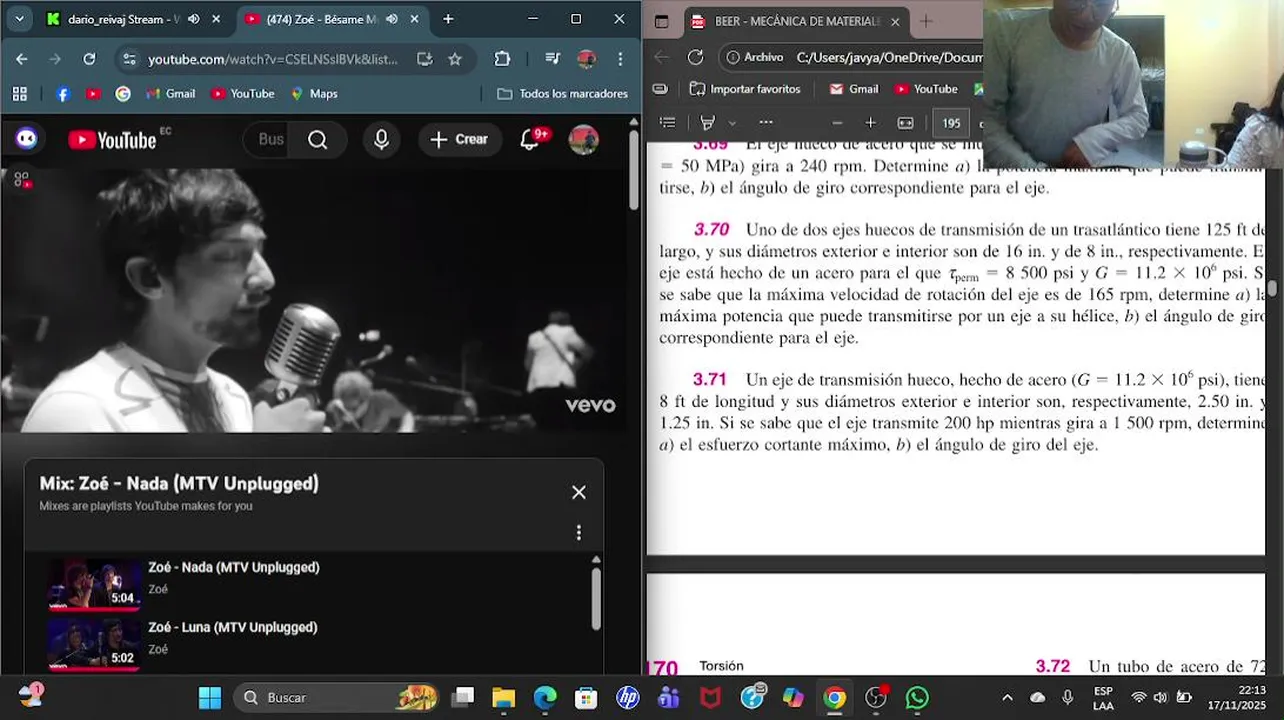Close the Zoé YouTube tab
The height and width of the screenshot is (720, 1284).
[x=414, y=19]
